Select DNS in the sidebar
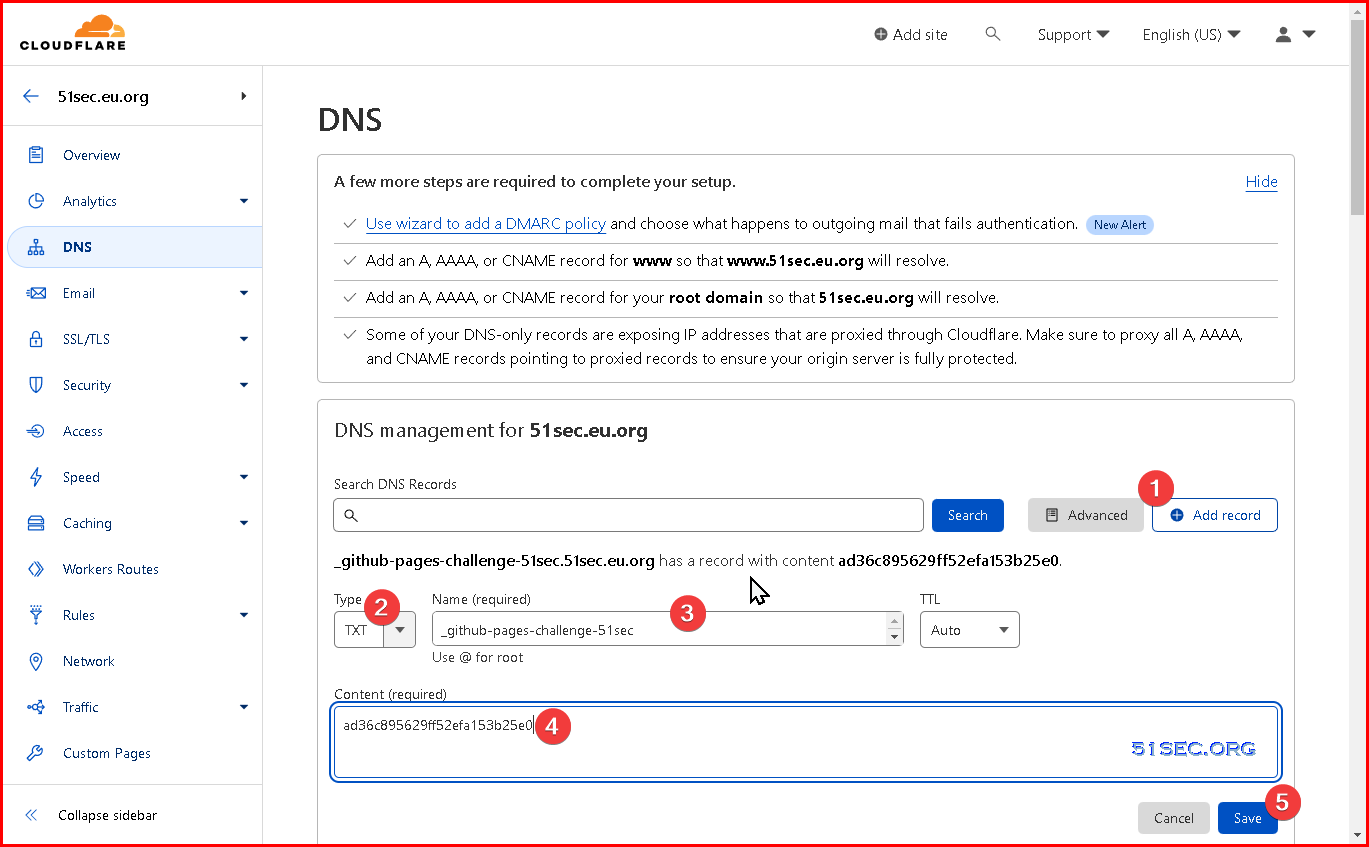The width and height of the screenshot is (1369, 847). [135, 247]
